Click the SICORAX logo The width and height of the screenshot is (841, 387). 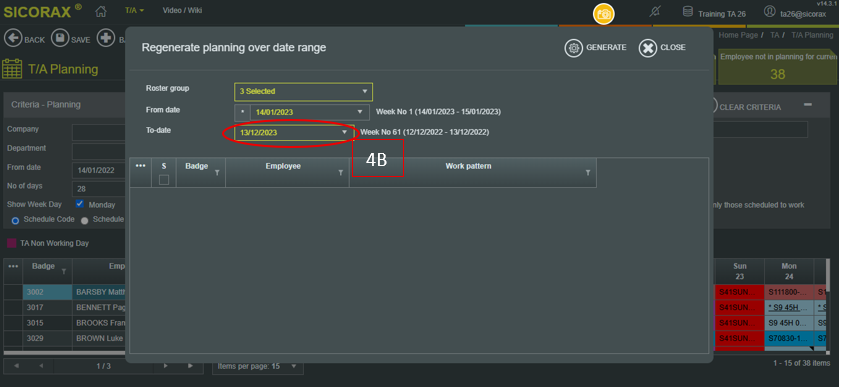pyautogui.click(x=42, y=11)
